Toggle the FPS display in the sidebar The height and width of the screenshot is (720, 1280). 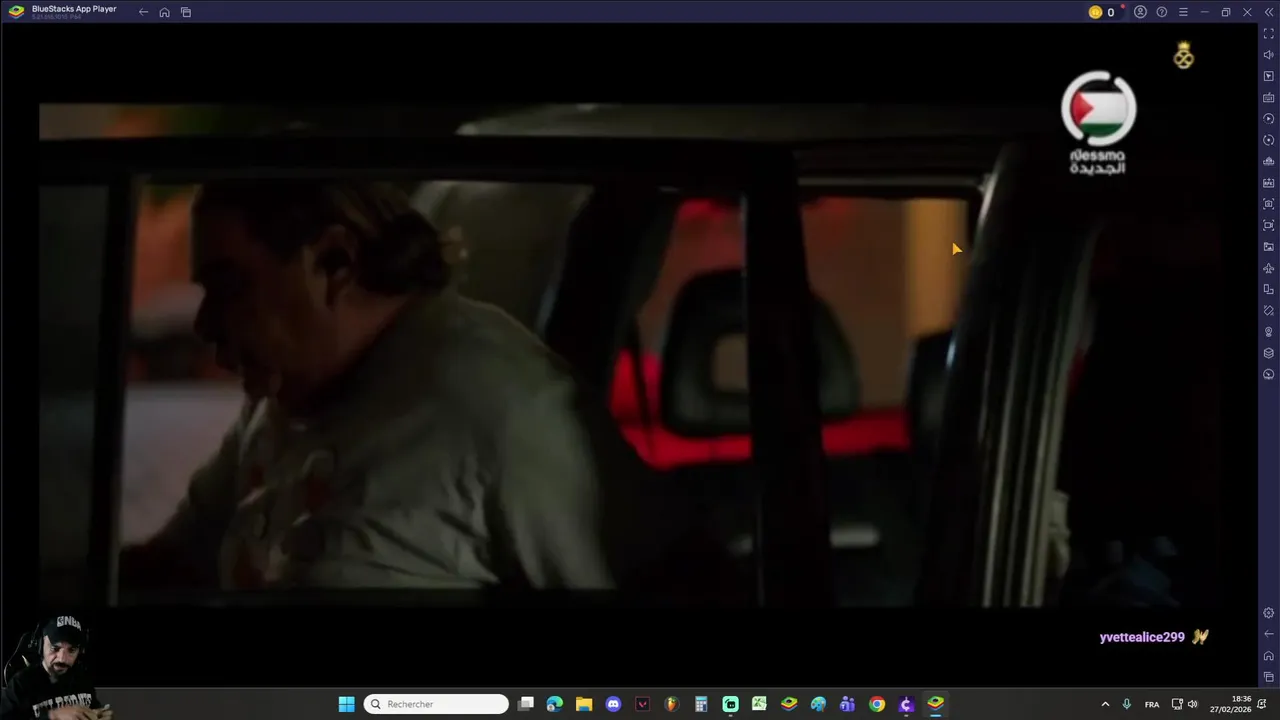point(1269,183)
